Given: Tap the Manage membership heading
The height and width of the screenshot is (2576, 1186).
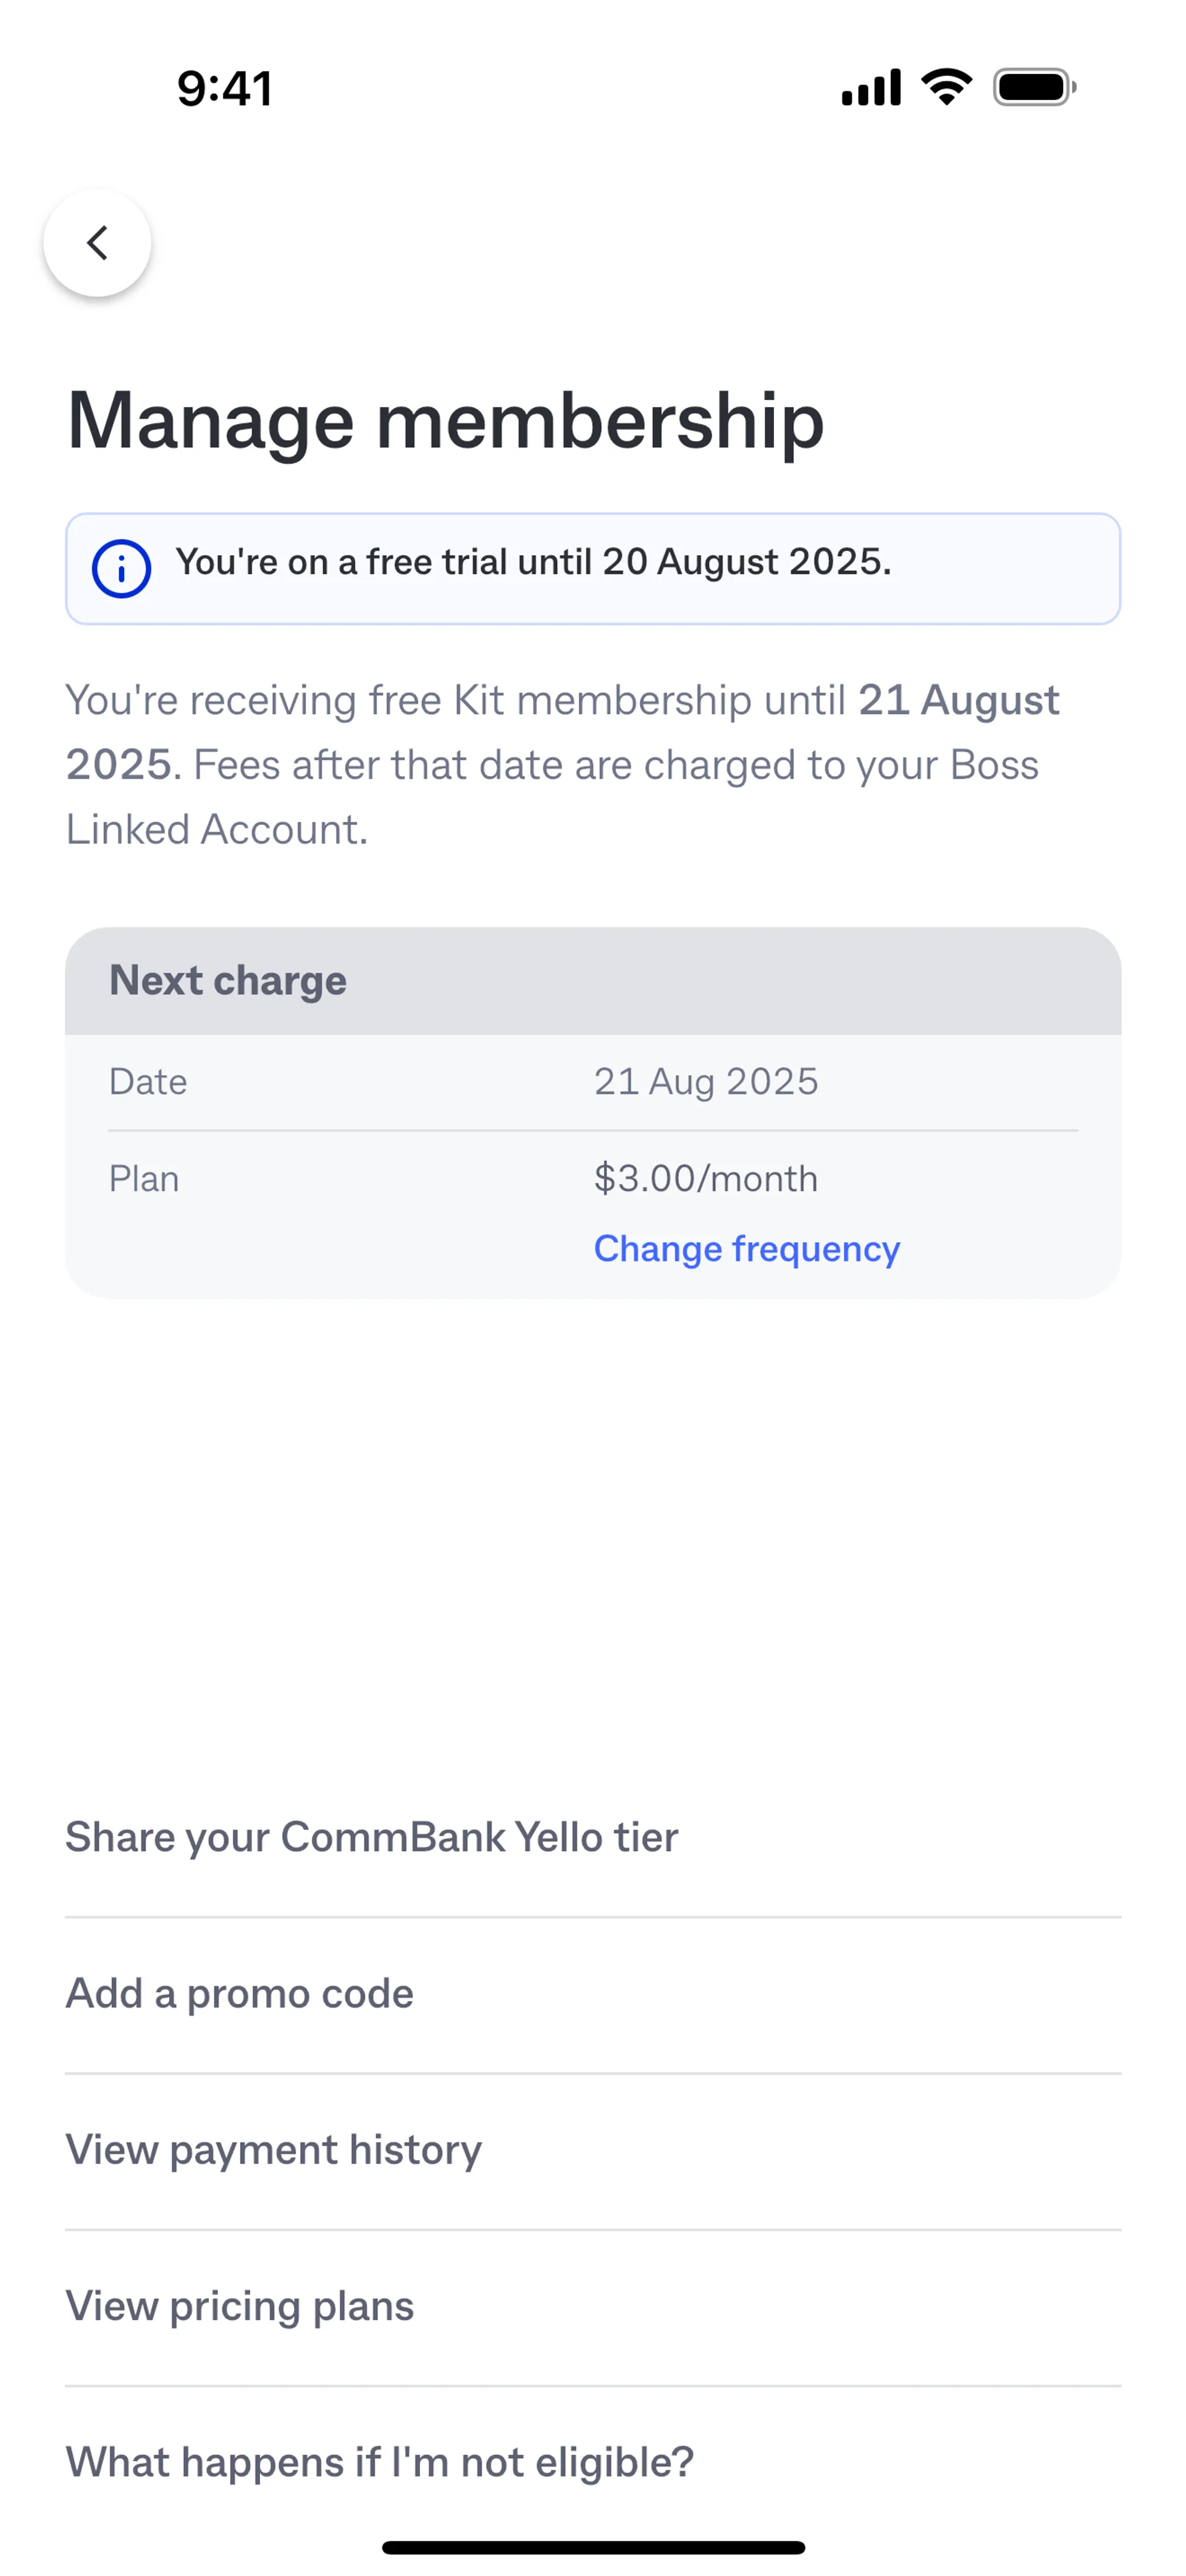Looking at the screenshot, I should (446, 421).
